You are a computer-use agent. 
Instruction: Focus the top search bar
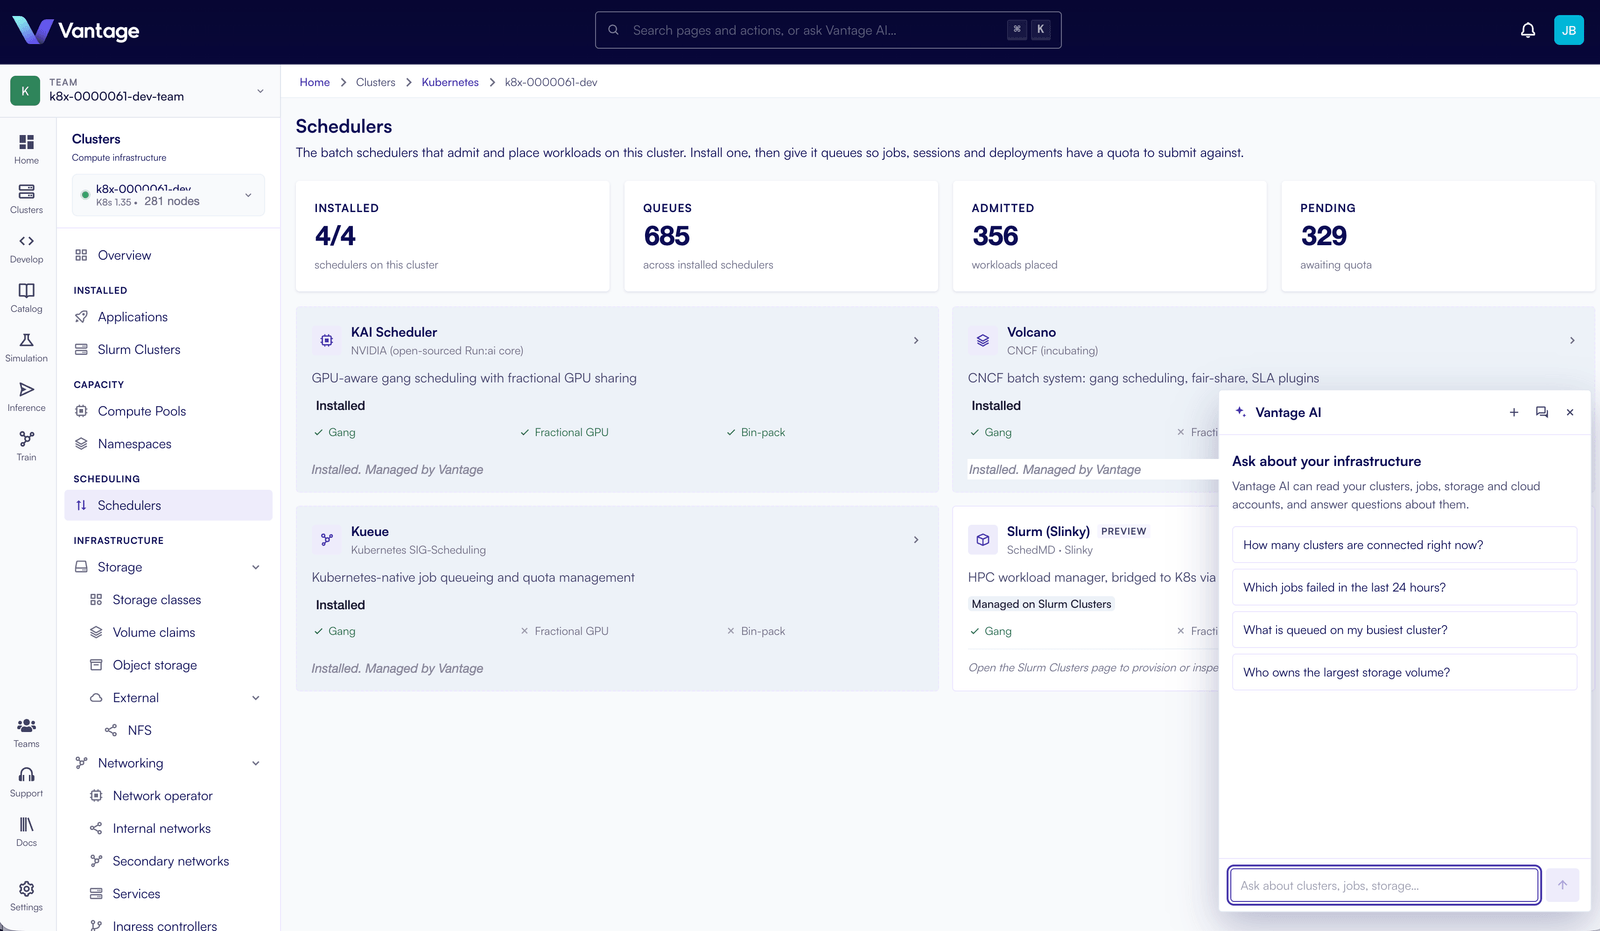point(828,30)
